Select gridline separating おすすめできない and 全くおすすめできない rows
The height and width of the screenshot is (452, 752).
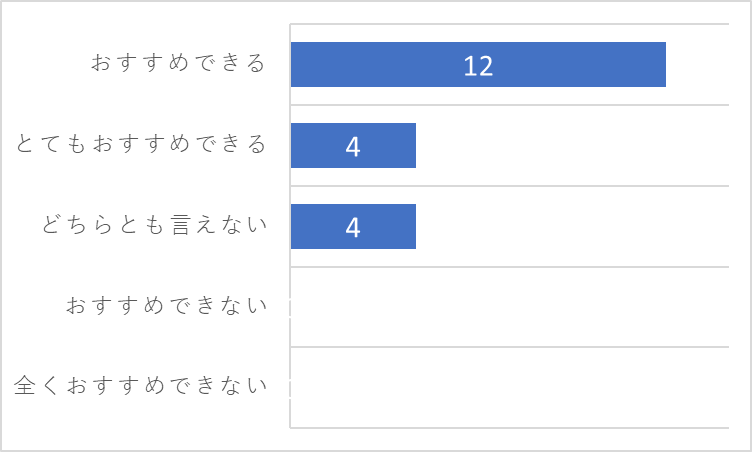tap(509, 347)
